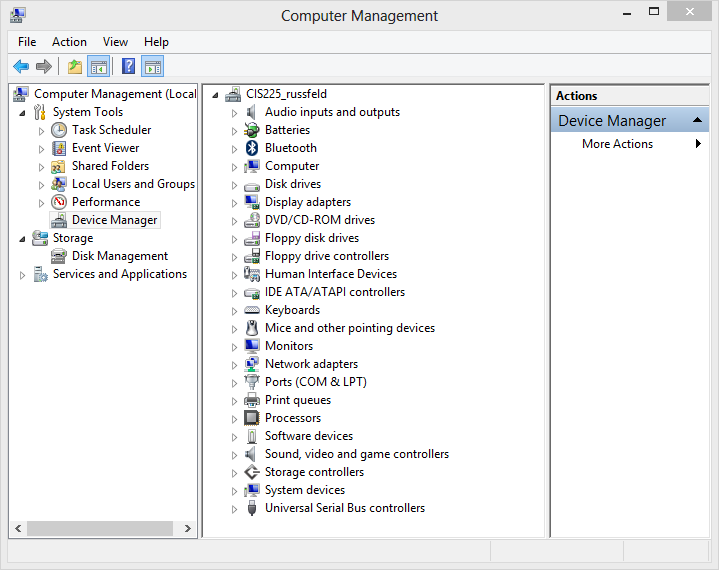
Task: Expand the Display adapters node
Action: (x=235, y=203)
